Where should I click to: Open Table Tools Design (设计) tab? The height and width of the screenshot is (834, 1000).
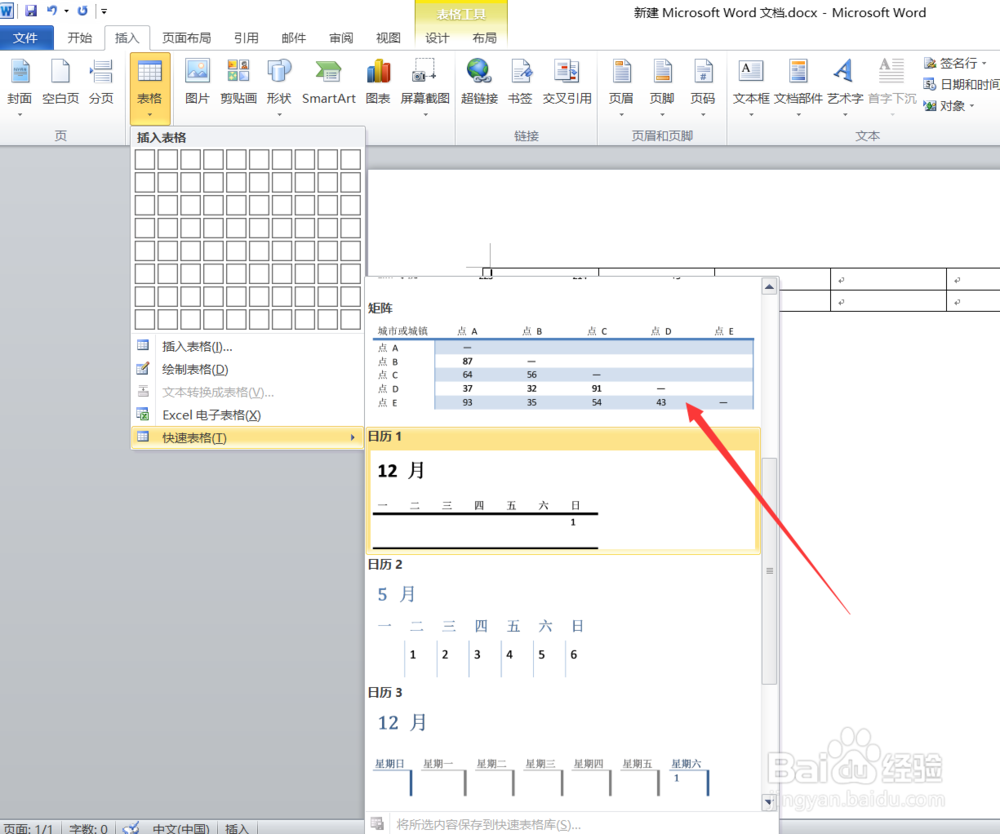tap(438, 38)
